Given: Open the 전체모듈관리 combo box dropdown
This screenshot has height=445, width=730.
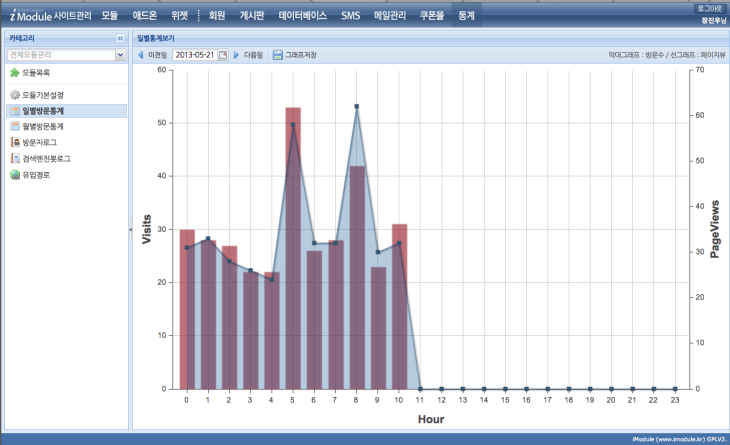Looking at the screenshot, I should click(x=120, y=55).
